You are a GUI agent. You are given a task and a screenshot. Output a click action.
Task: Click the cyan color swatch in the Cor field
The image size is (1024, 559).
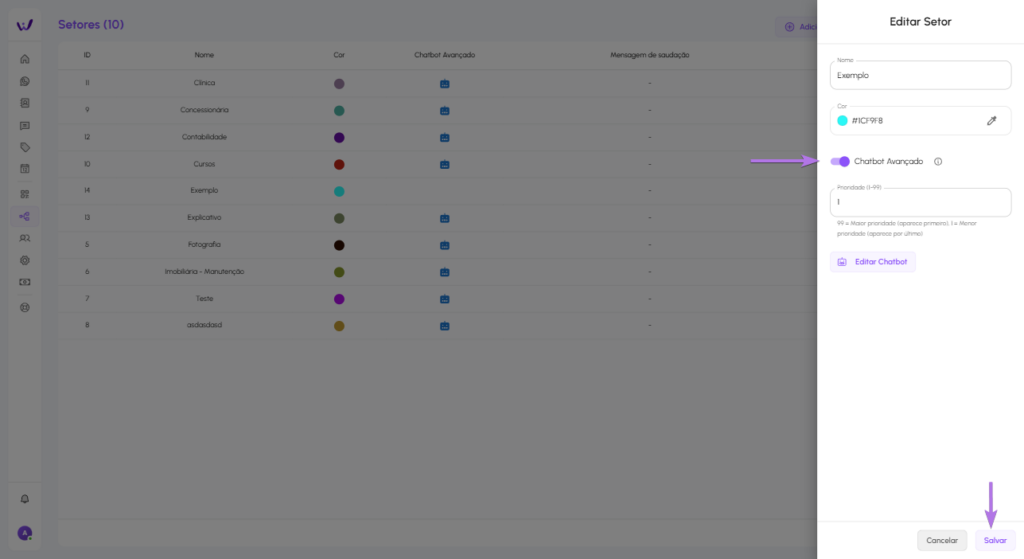(x=842, y=121)
